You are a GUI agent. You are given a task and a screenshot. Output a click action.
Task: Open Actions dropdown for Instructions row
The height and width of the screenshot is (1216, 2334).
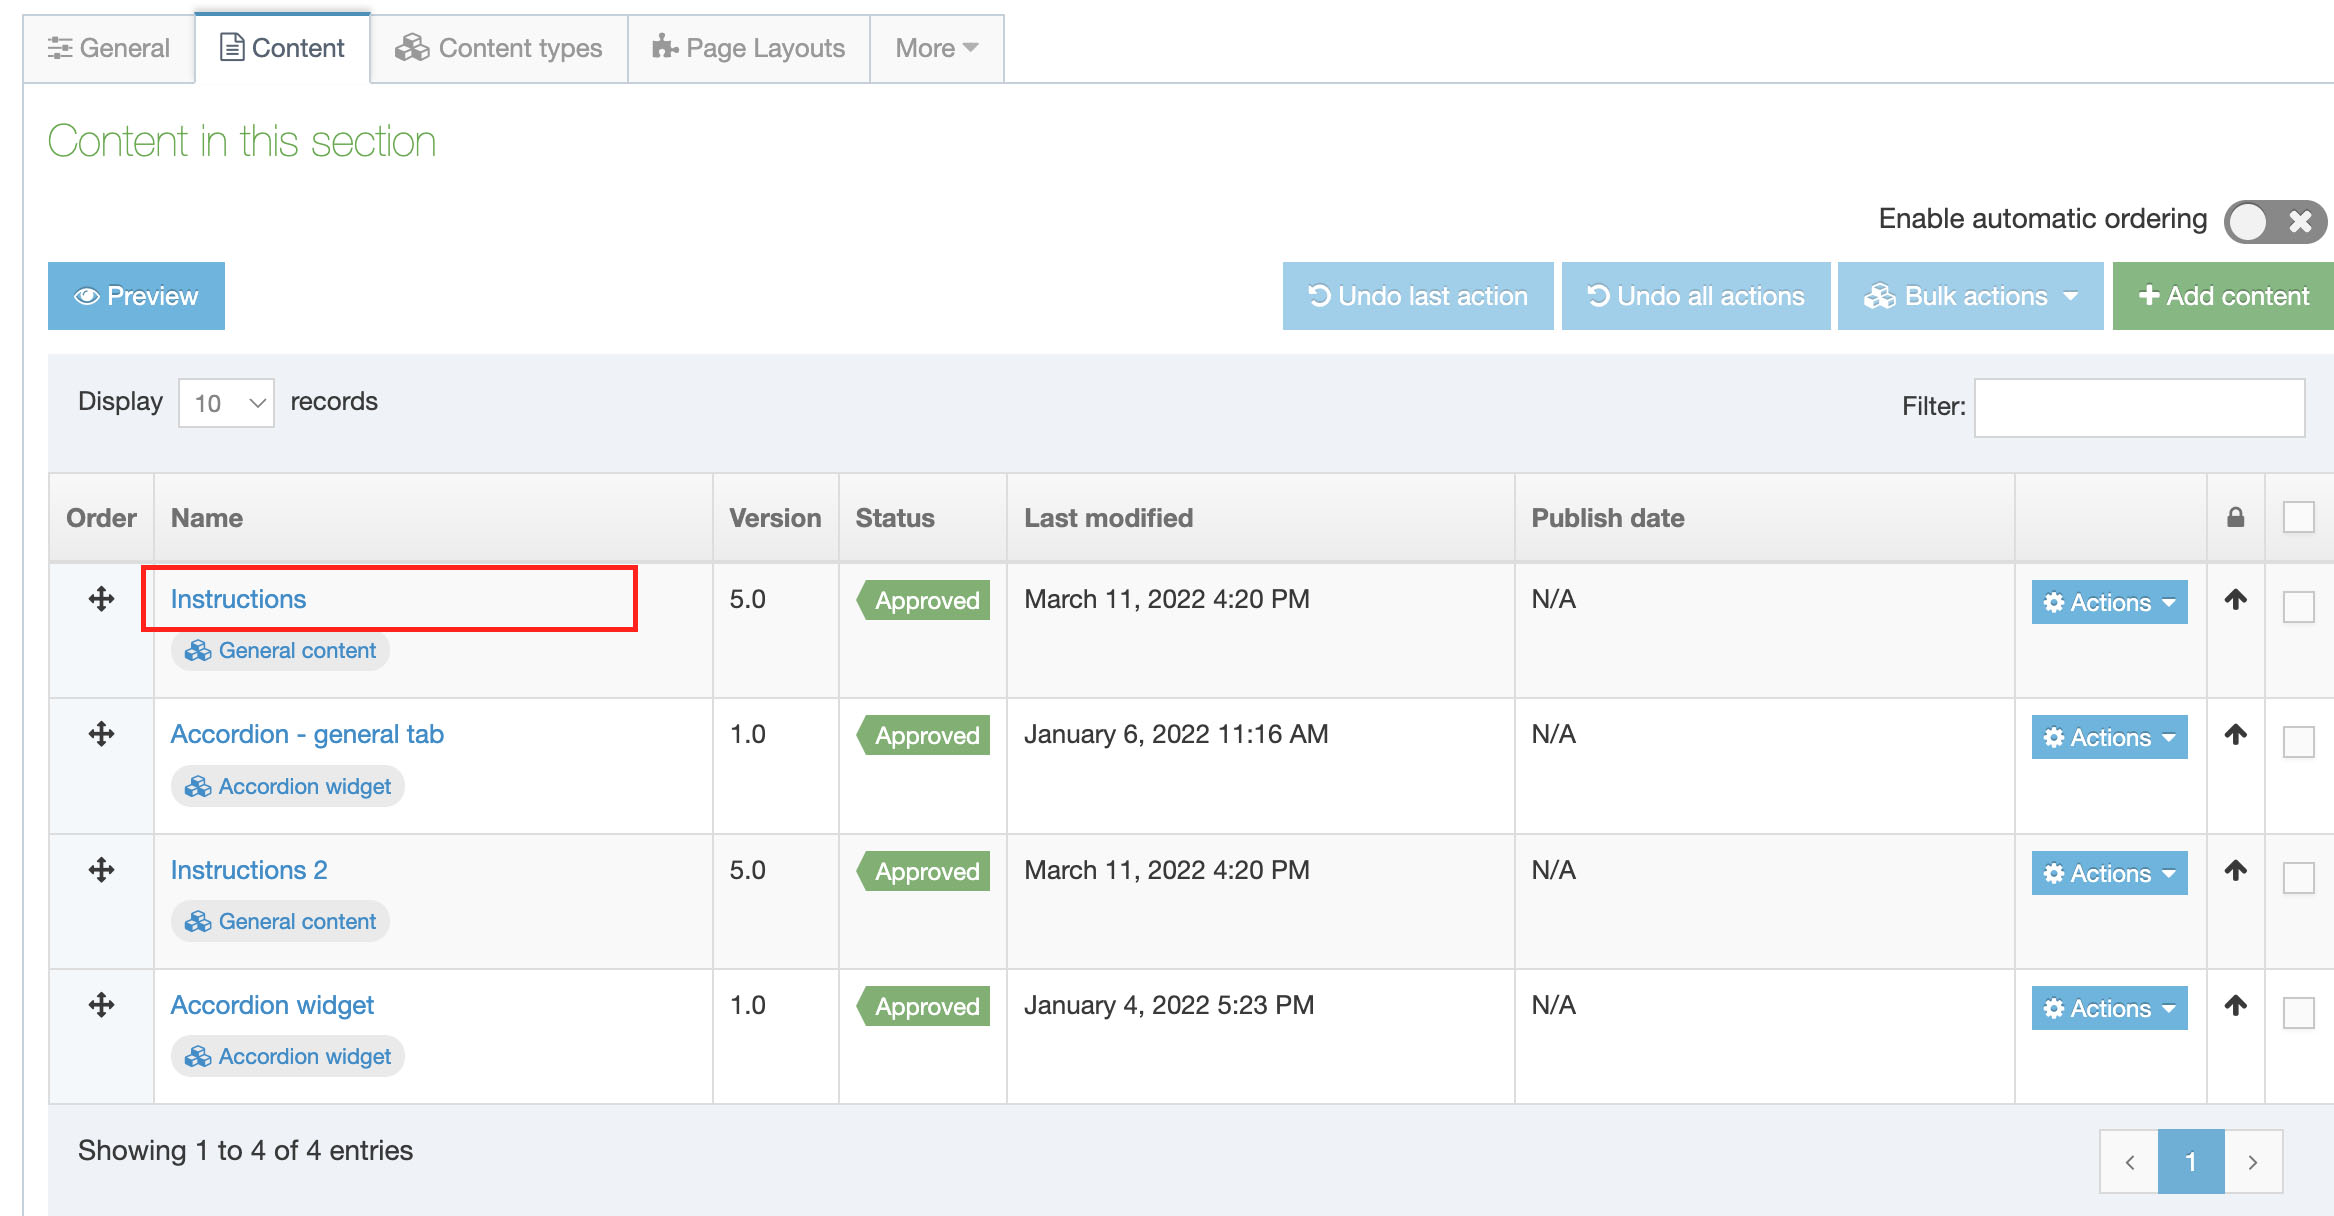(x=2108, y=602)
